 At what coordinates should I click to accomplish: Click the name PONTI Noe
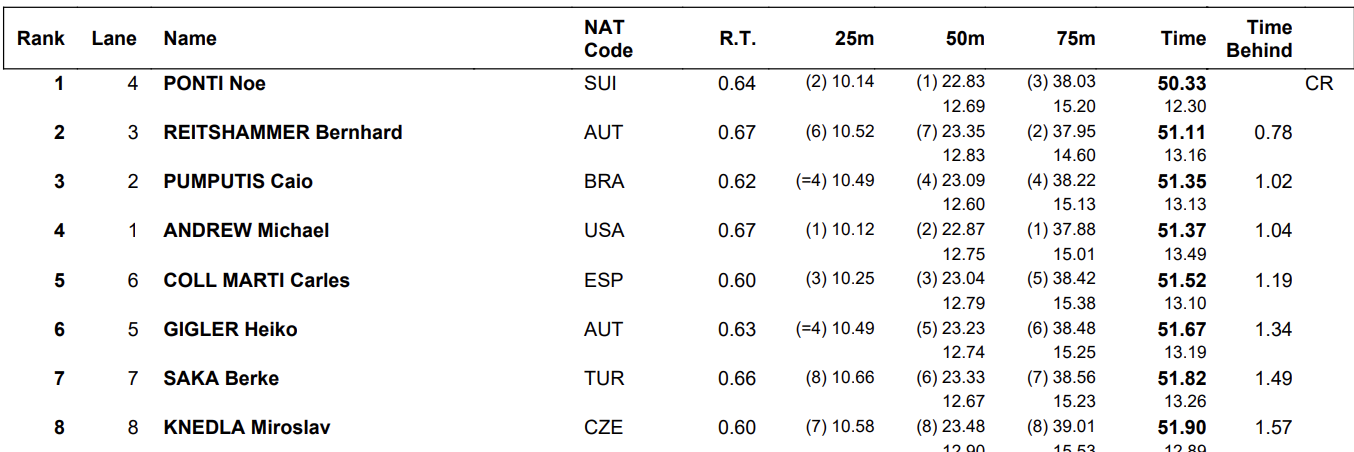coord(214,84)
